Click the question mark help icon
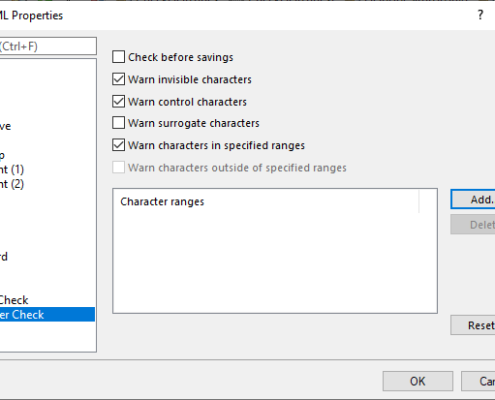This screenshot has height=400, width=495. (x=480, y=15)
